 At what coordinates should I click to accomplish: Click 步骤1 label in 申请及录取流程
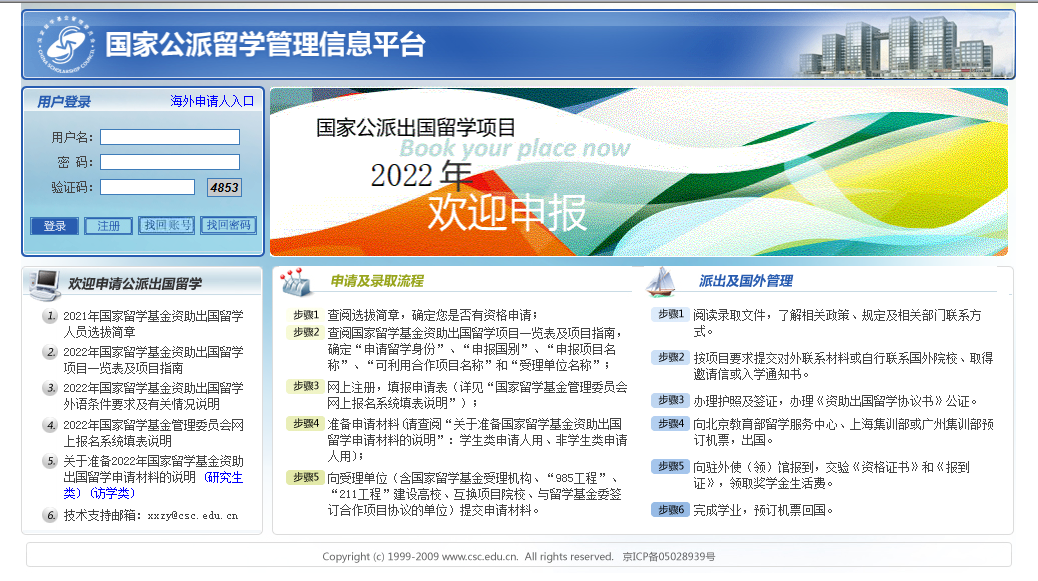(x=305, y=315)
